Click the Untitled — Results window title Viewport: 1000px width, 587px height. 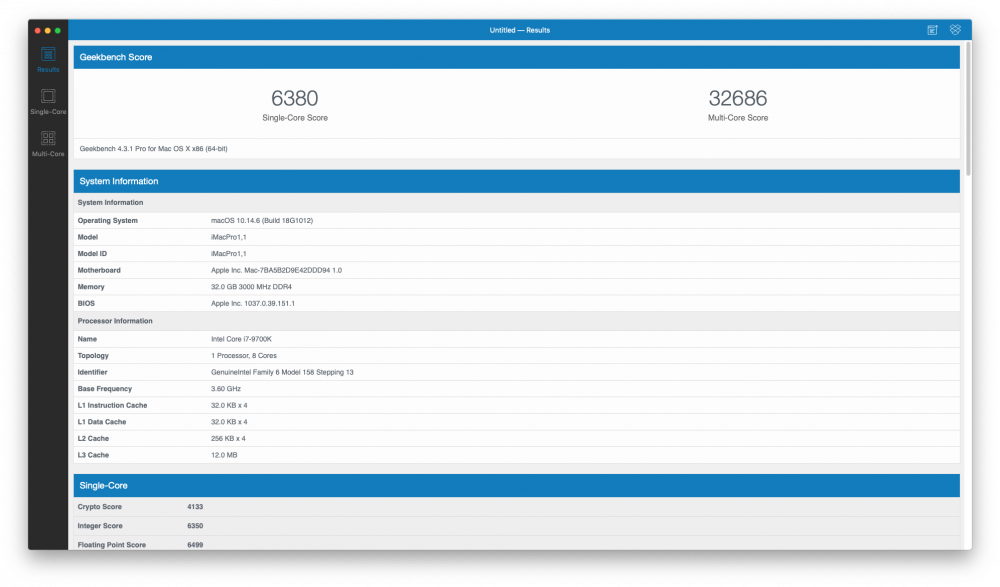coord(520,30)
